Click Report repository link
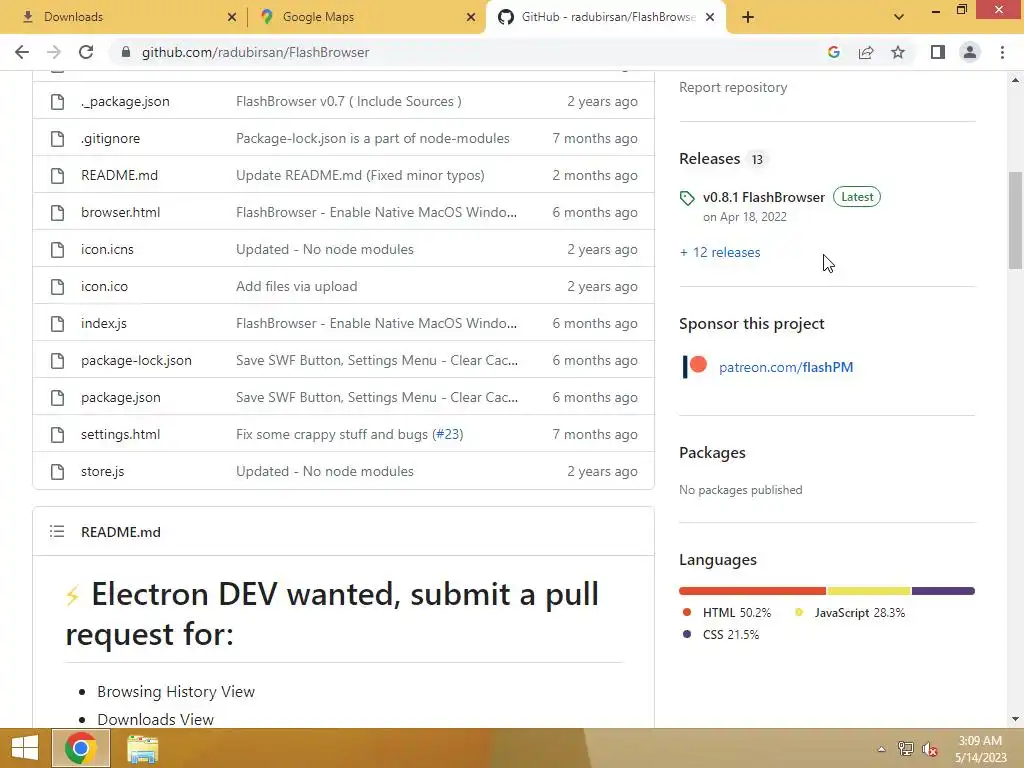Image resolution: width=1024 pixels, height=768 pixels. (x=733, y=87)
